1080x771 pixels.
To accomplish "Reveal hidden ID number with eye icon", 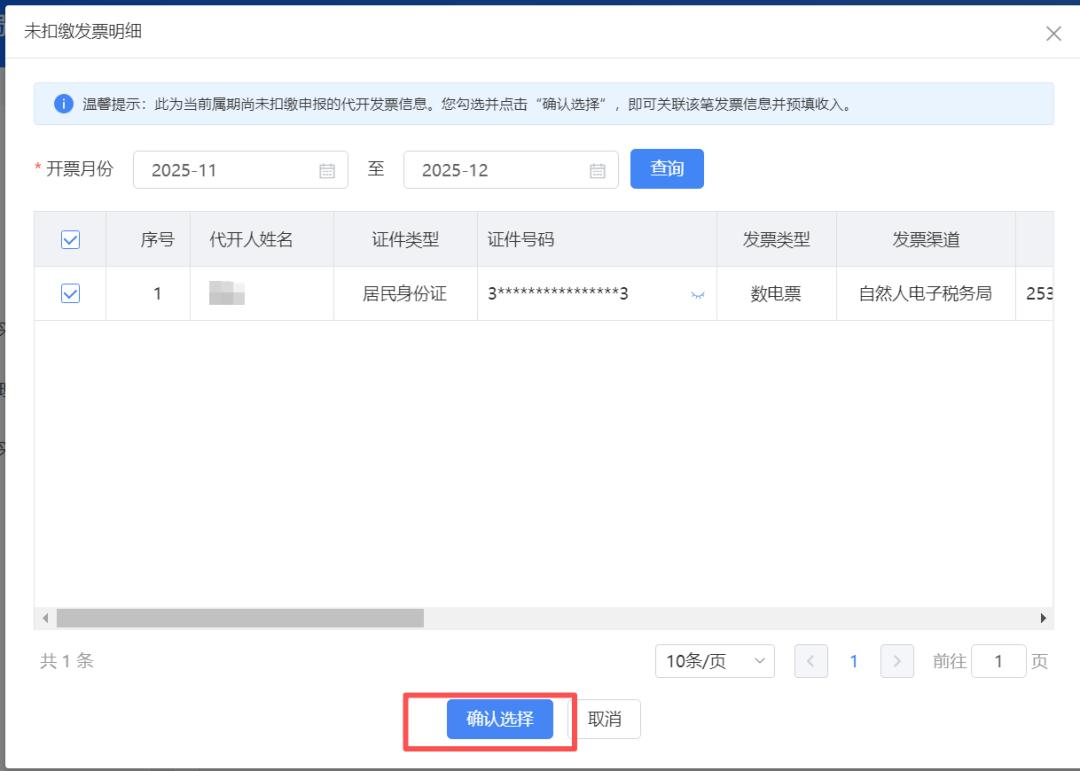I will [698, 295].
